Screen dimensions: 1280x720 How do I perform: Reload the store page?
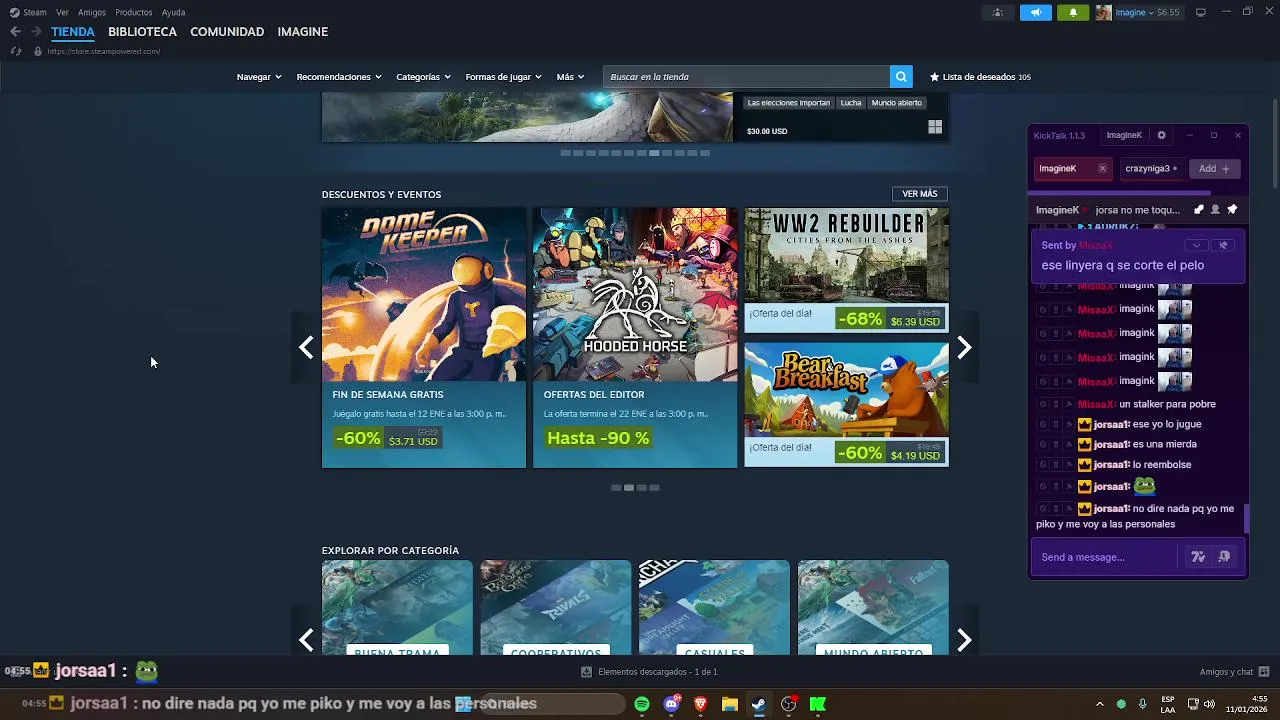tap(15, 51)
